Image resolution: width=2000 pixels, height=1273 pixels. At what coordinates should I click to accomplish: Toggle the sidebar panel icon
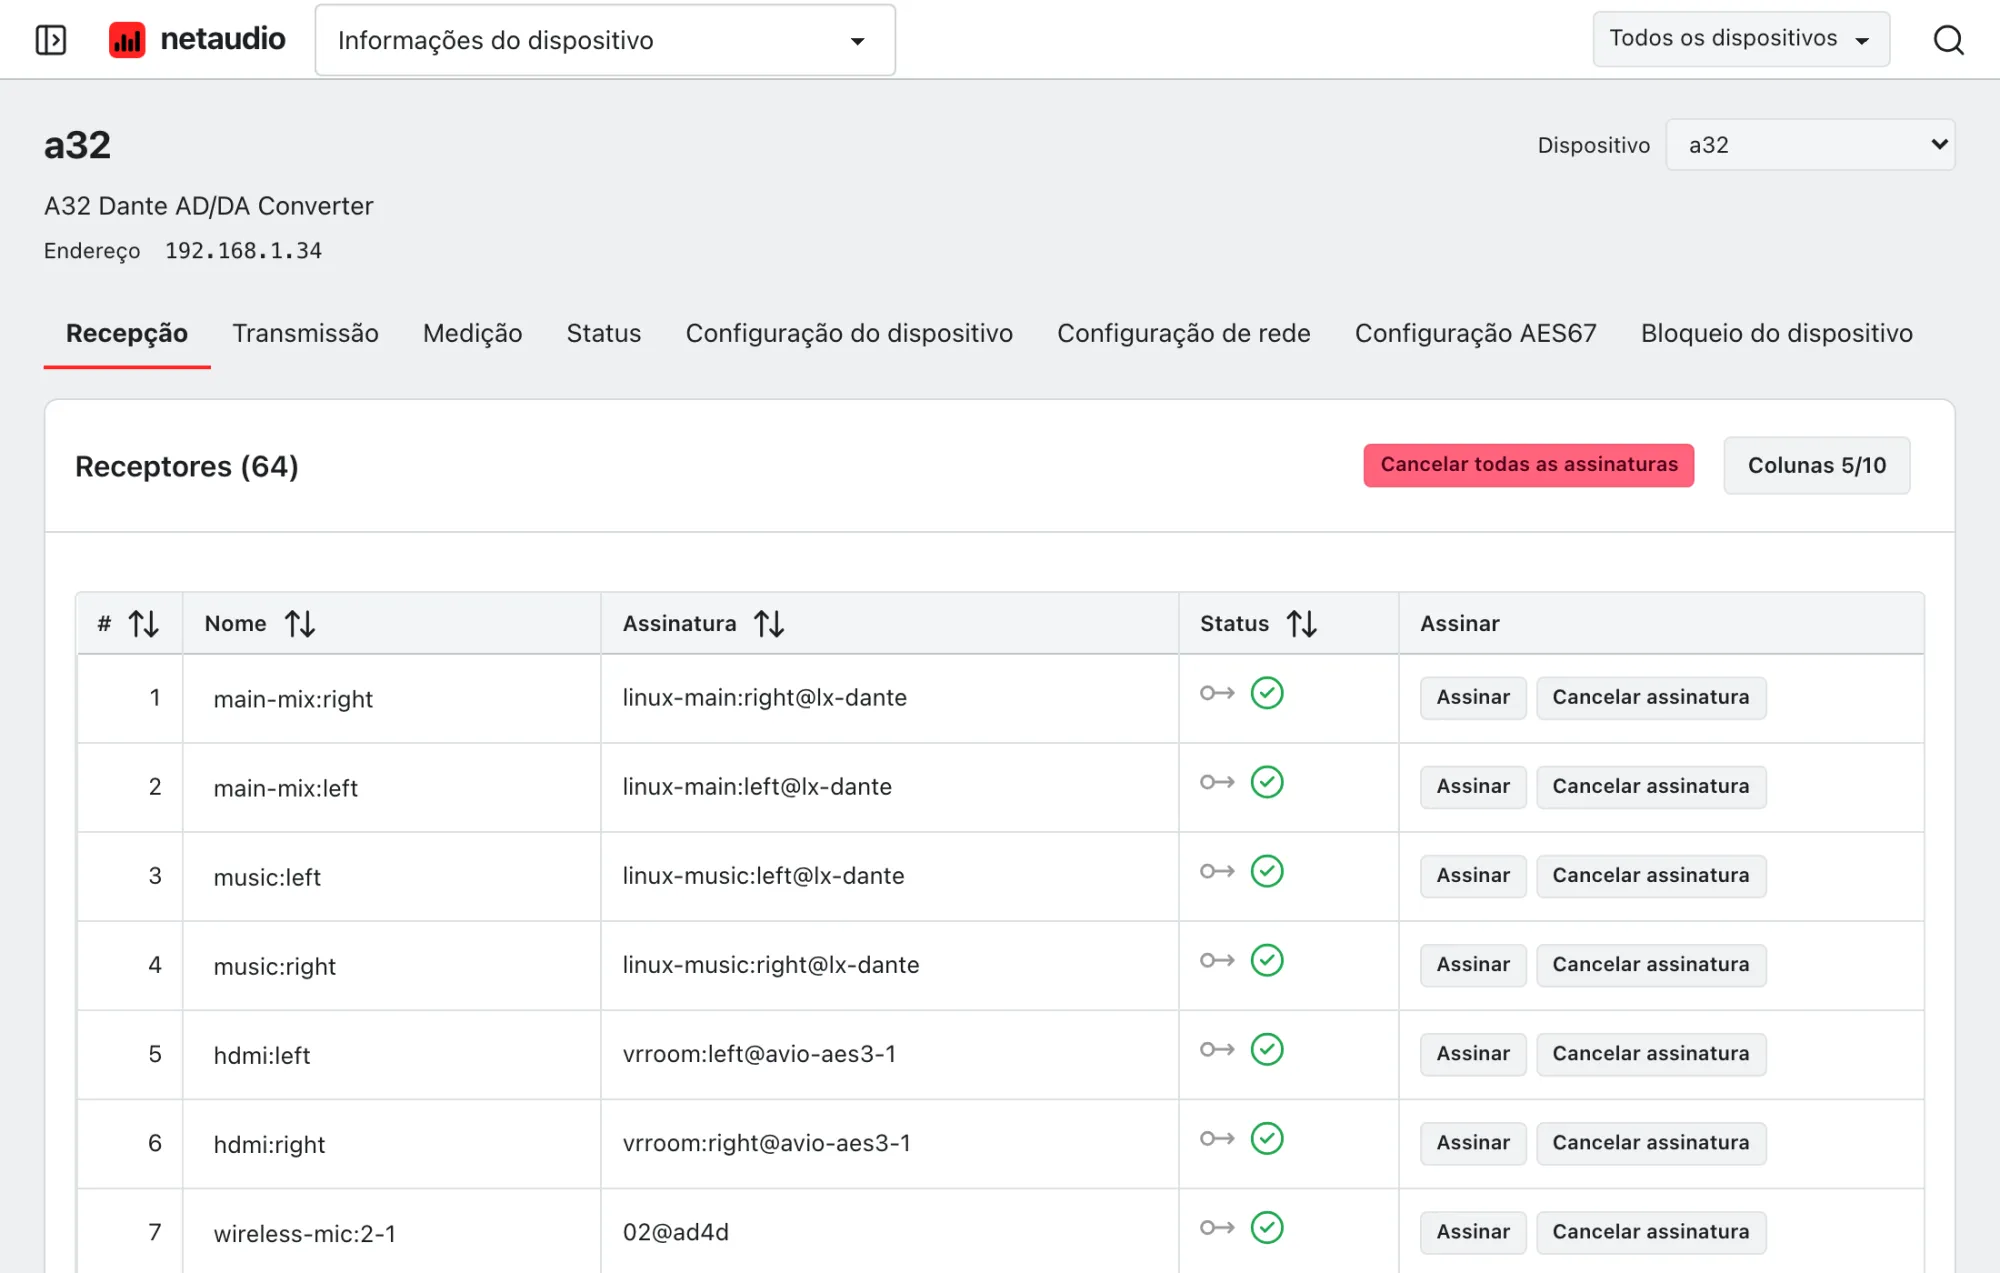tap(50, 40)
